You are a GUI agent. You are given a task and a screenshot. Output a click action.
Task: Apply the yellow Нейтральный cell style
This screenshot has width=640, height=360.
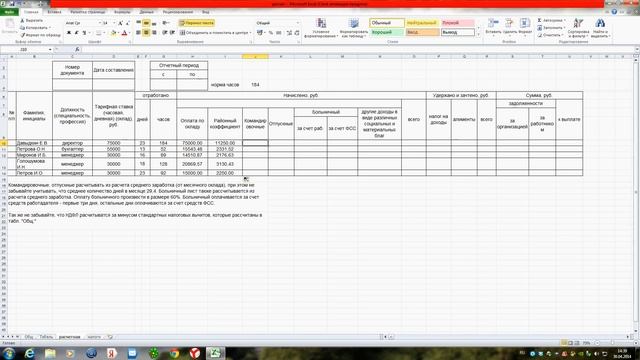(x=422, y=23)
